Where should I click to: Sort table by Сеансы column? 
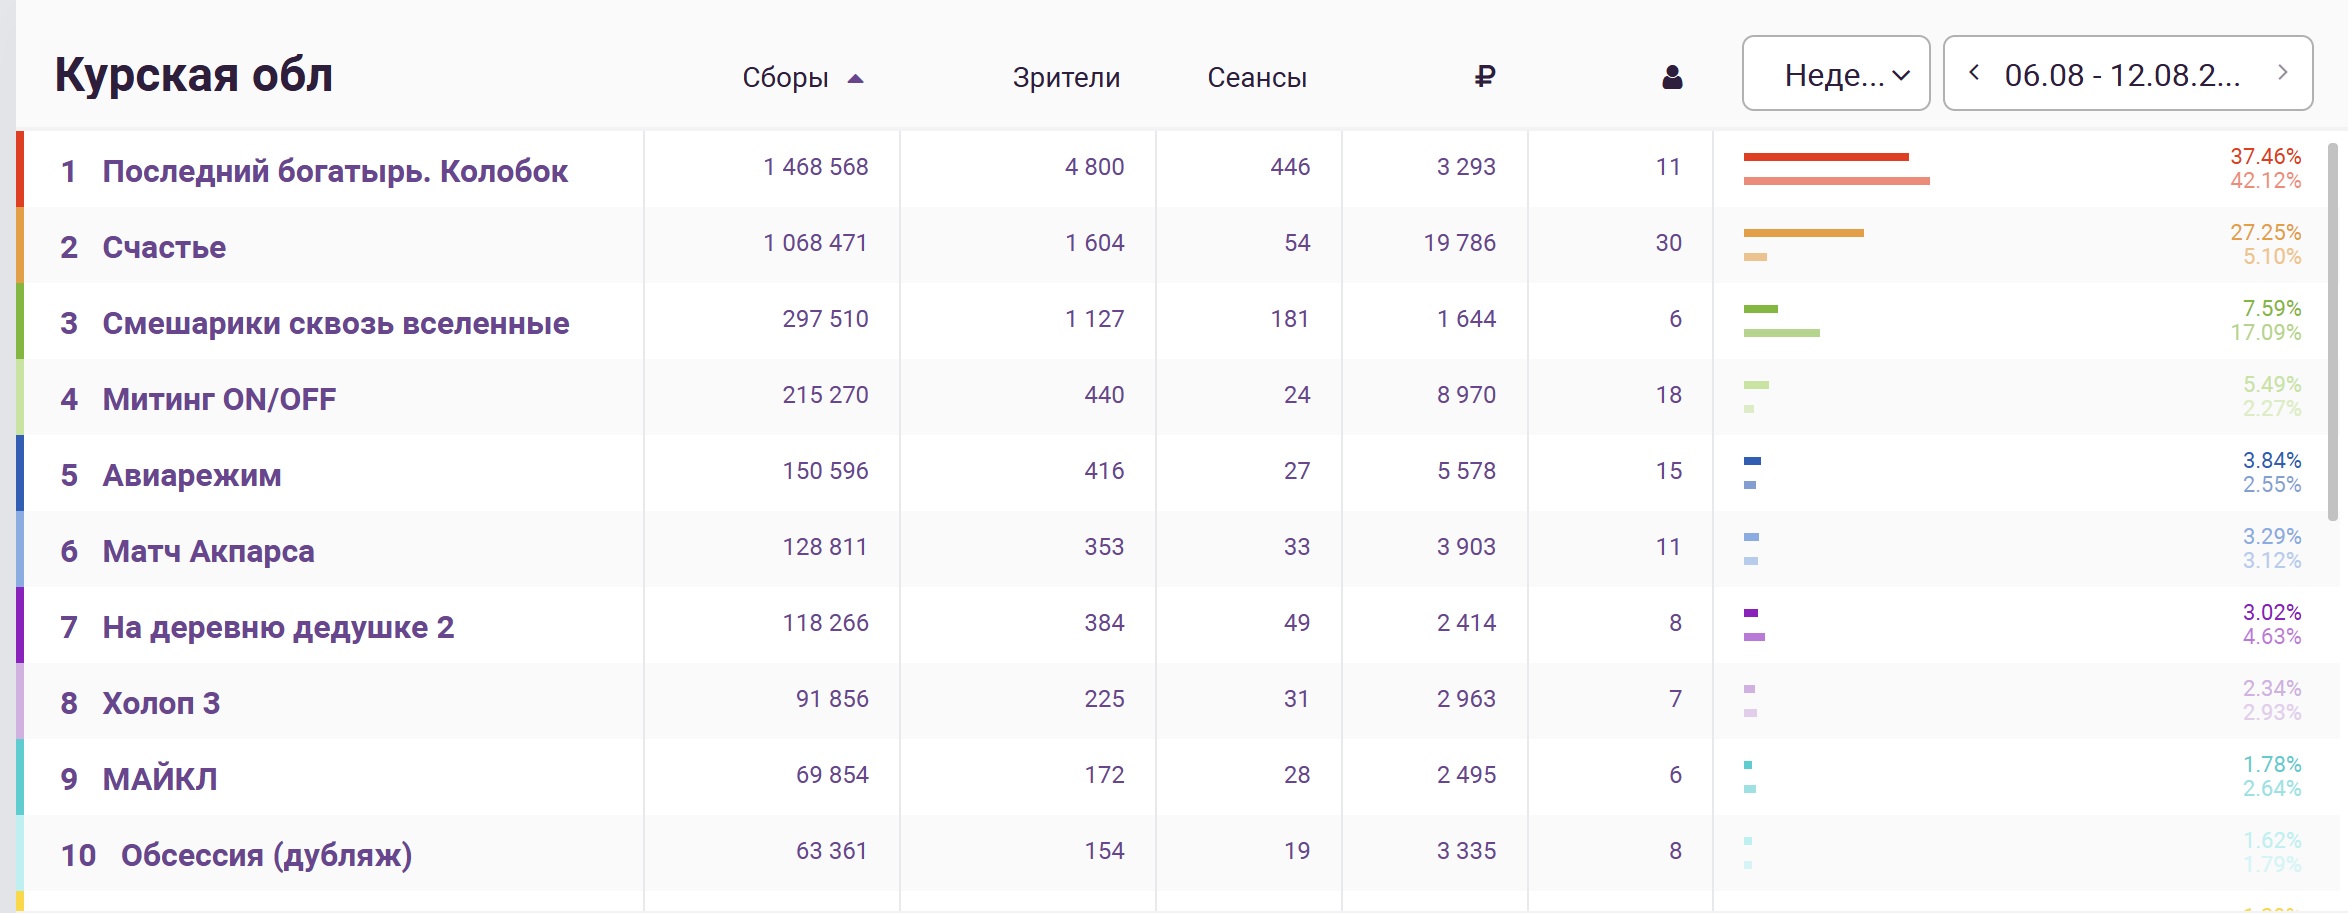tap(1257, 77)
